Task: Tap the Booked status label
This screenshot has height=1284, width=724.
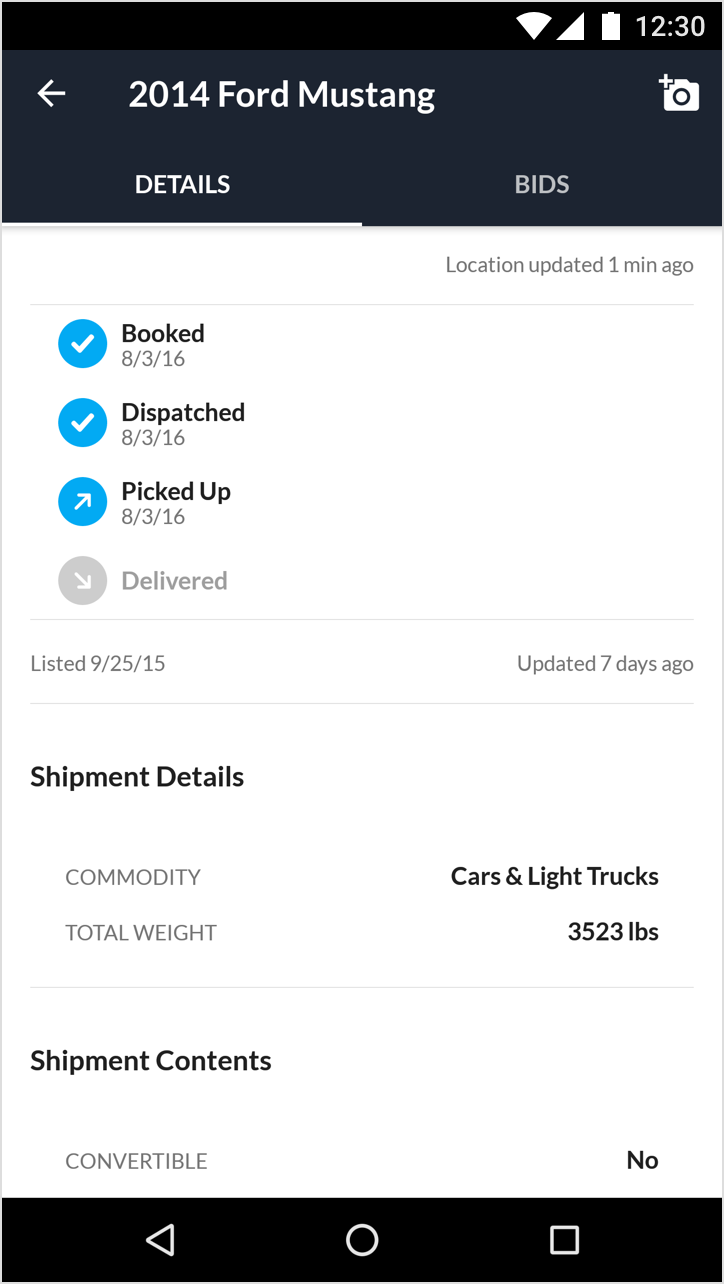Action: [x=163, y=334]
